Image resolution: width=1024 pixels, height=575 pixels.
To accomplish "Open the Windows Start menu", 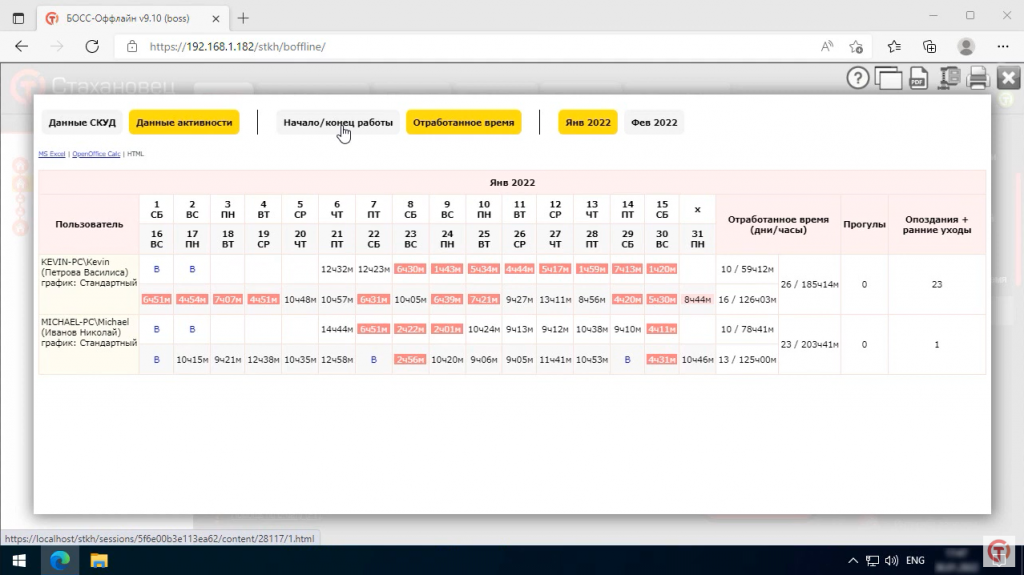I will 19,561.
